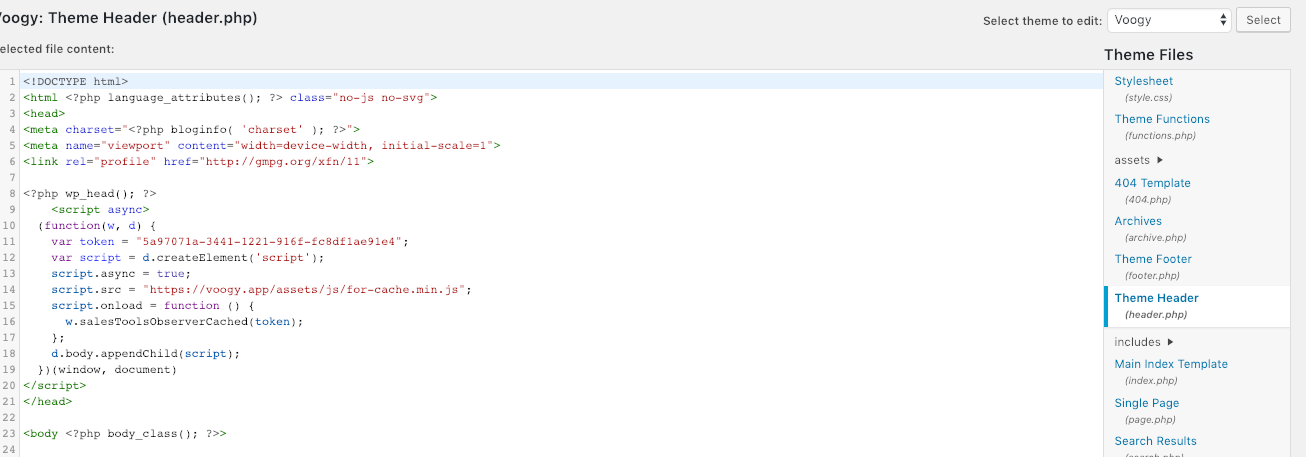Expand the includes folder
Screen dimensions: 1306x457
coord(1144,342)
